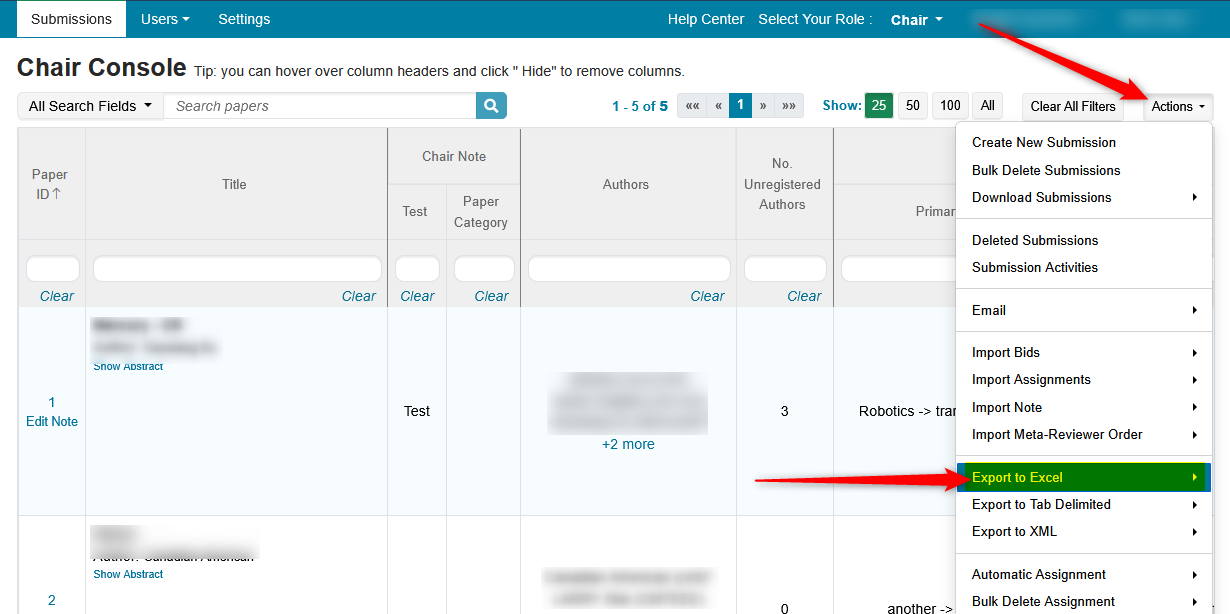Open All Search Fields dropdown

[90, 106]
